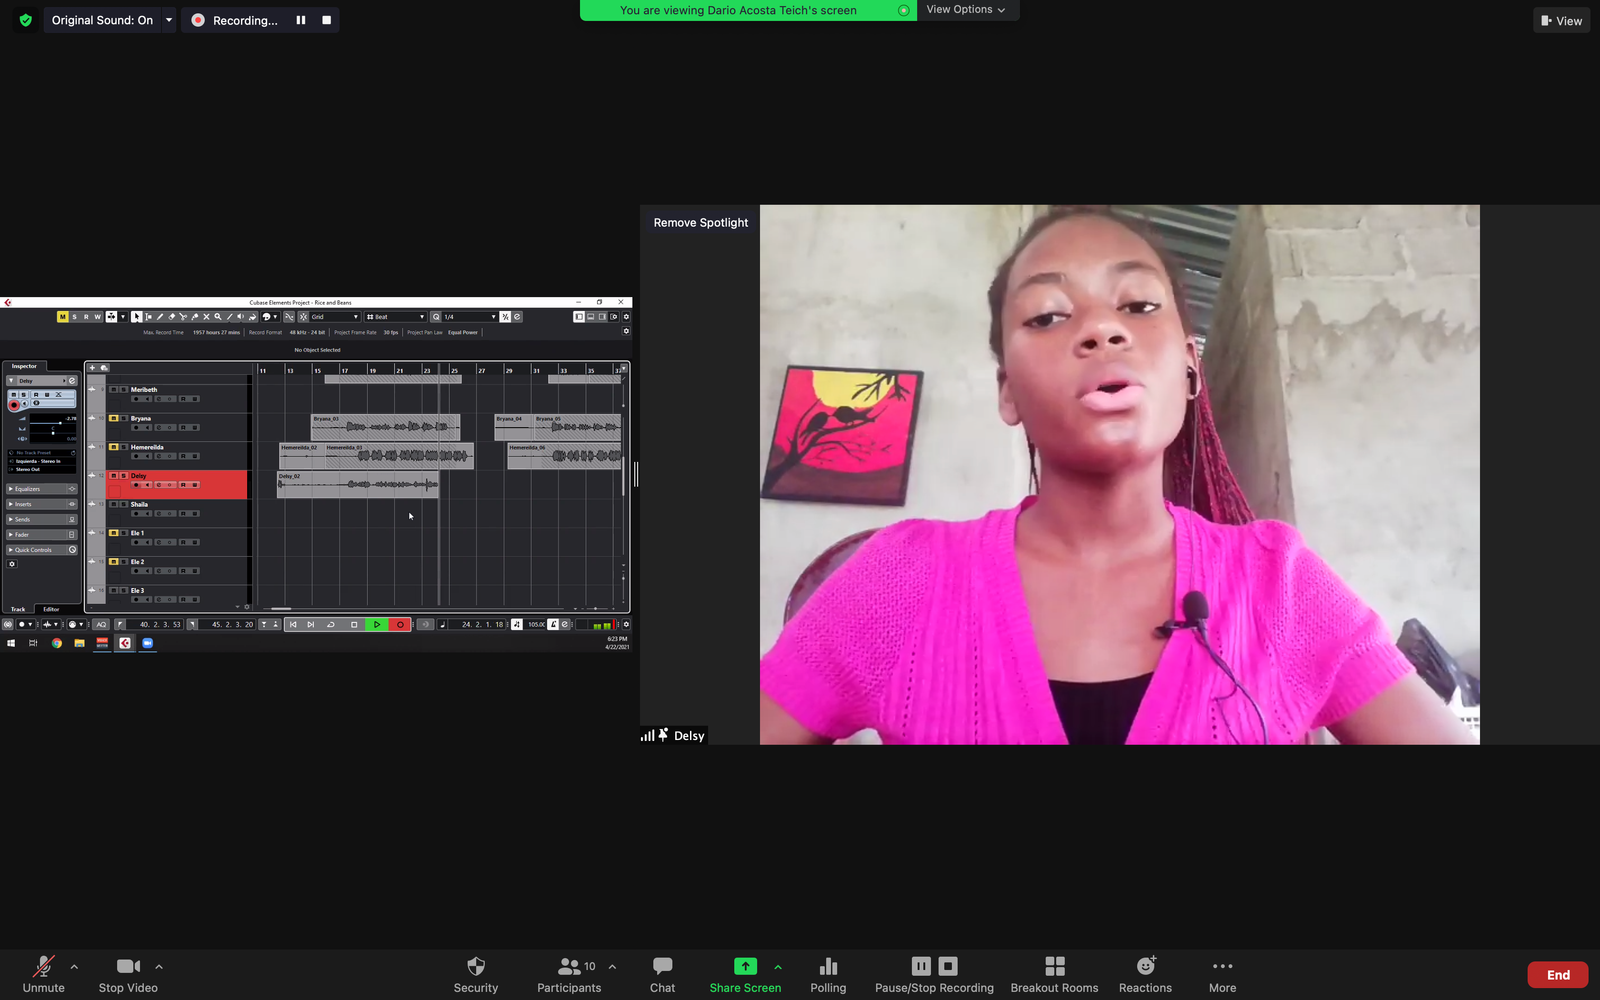The image size is (1600, 1000).
Task: Toggle Stop Video camera
Action: tap(128, 966)
